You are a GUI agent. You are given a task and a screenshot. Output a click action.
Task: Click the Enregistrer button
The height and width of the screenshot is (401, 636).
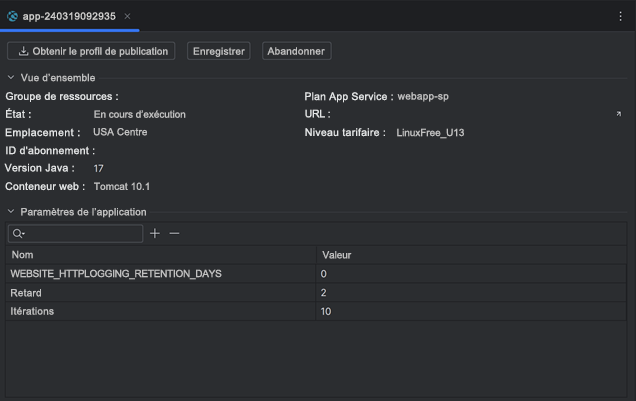point(219,51)
